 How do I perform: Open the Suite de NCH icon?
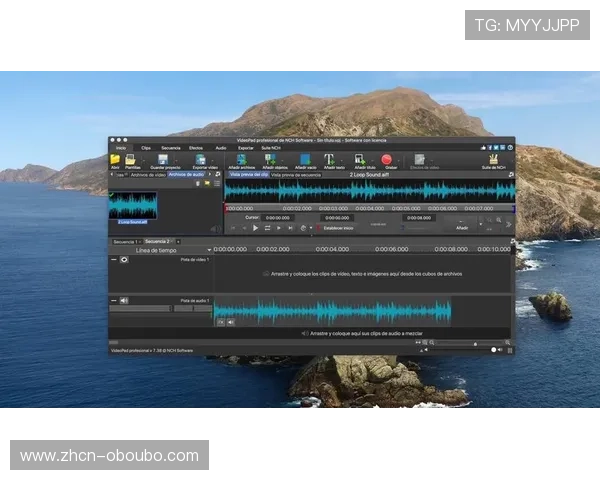point(493,159)
